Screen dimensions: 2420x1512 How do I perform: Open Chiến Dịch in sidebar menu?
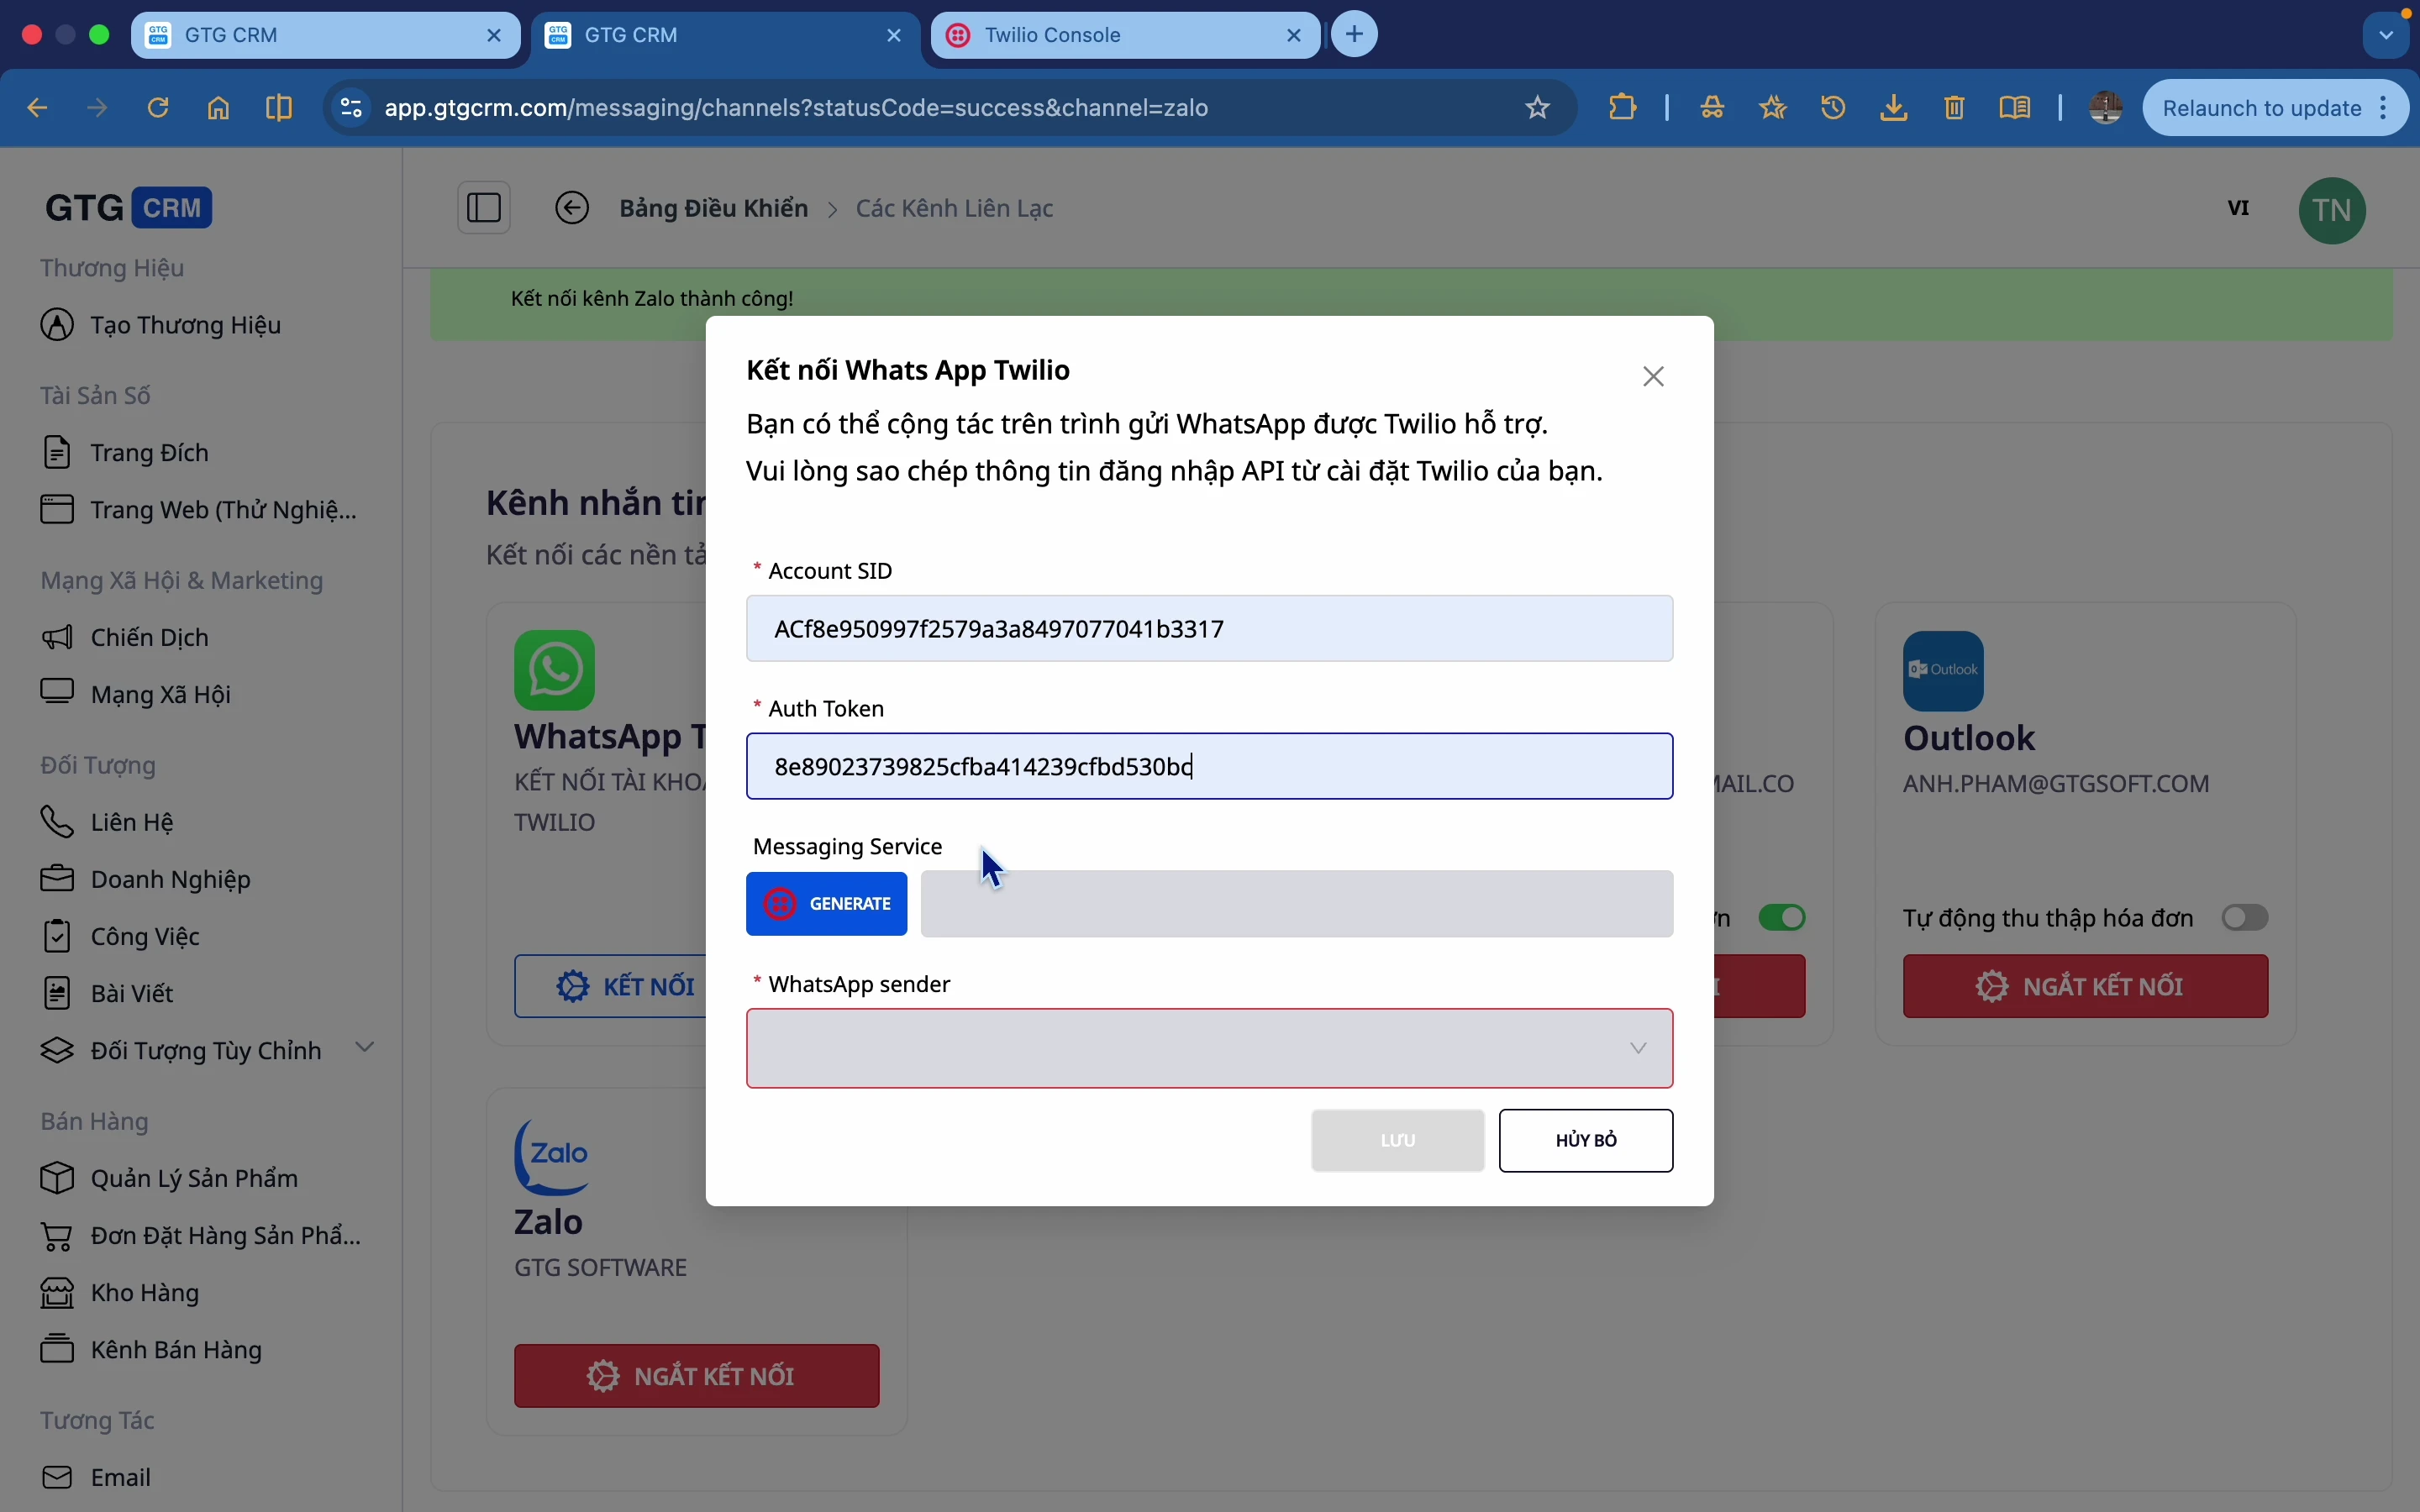tap(150, 637)
